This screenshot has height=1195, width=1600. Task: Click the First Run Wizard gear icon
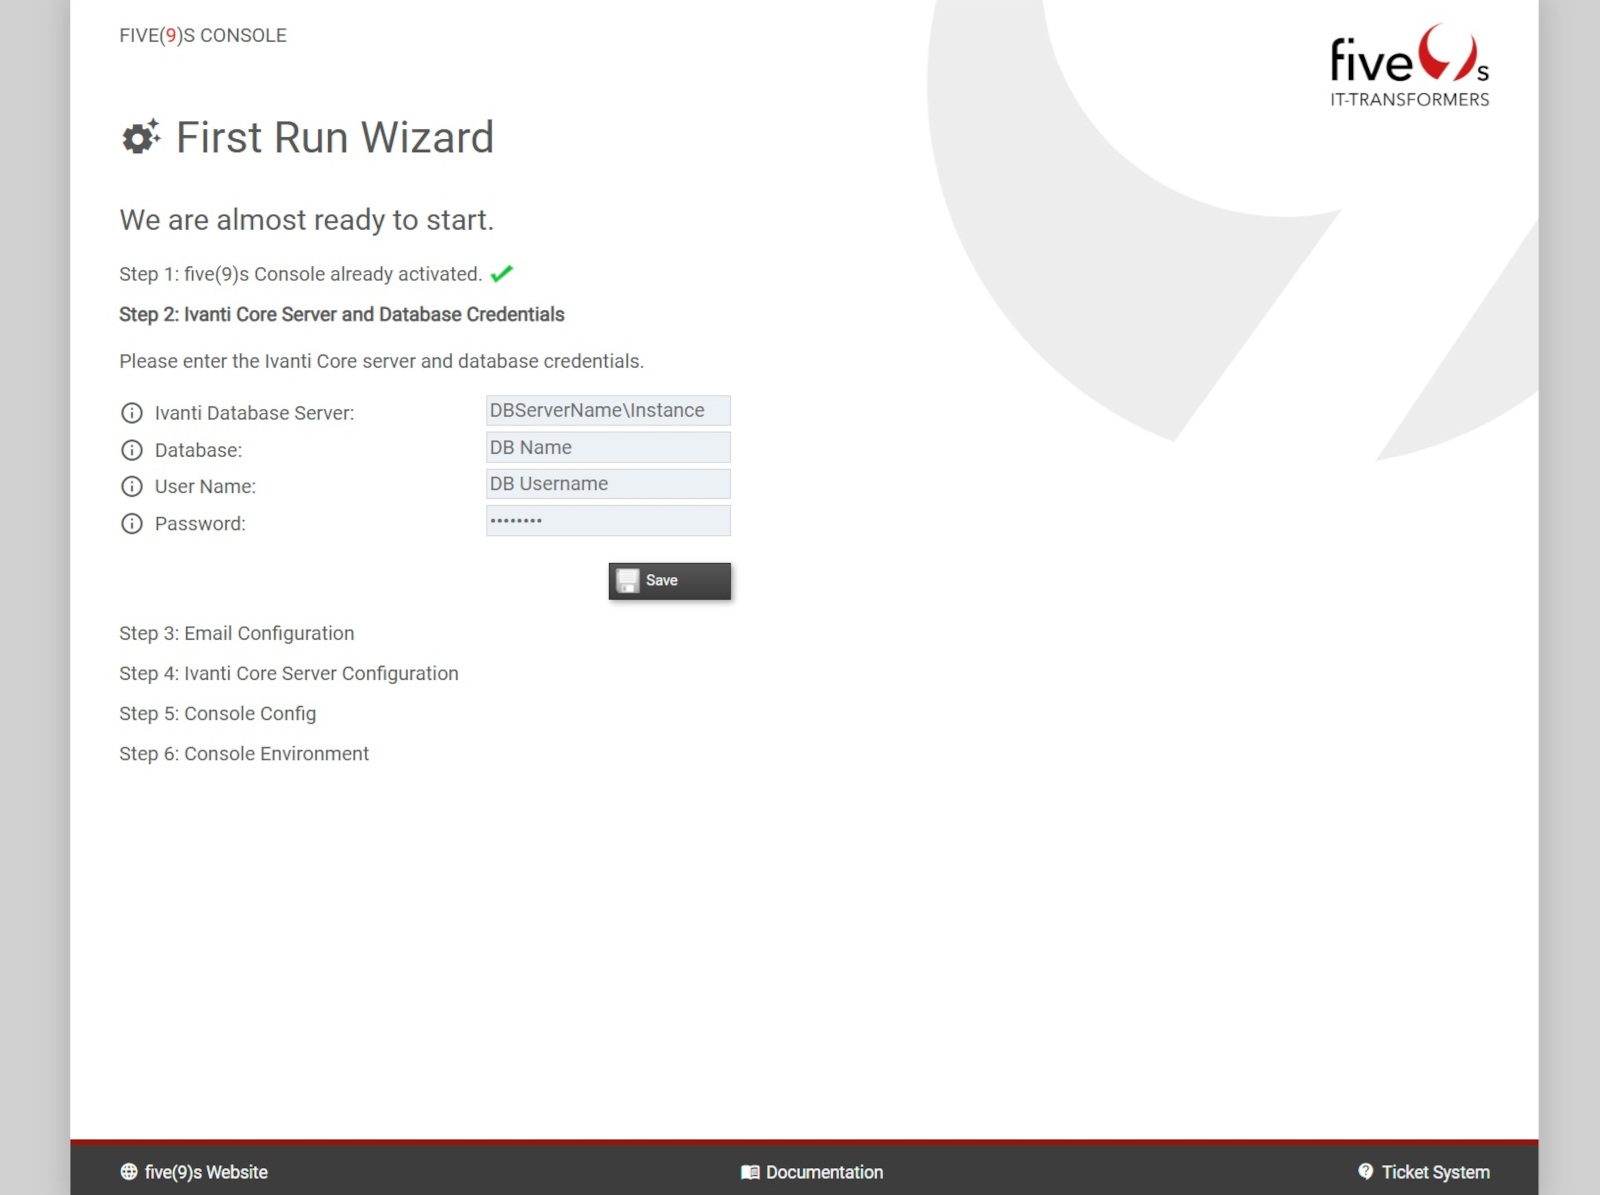140,137
